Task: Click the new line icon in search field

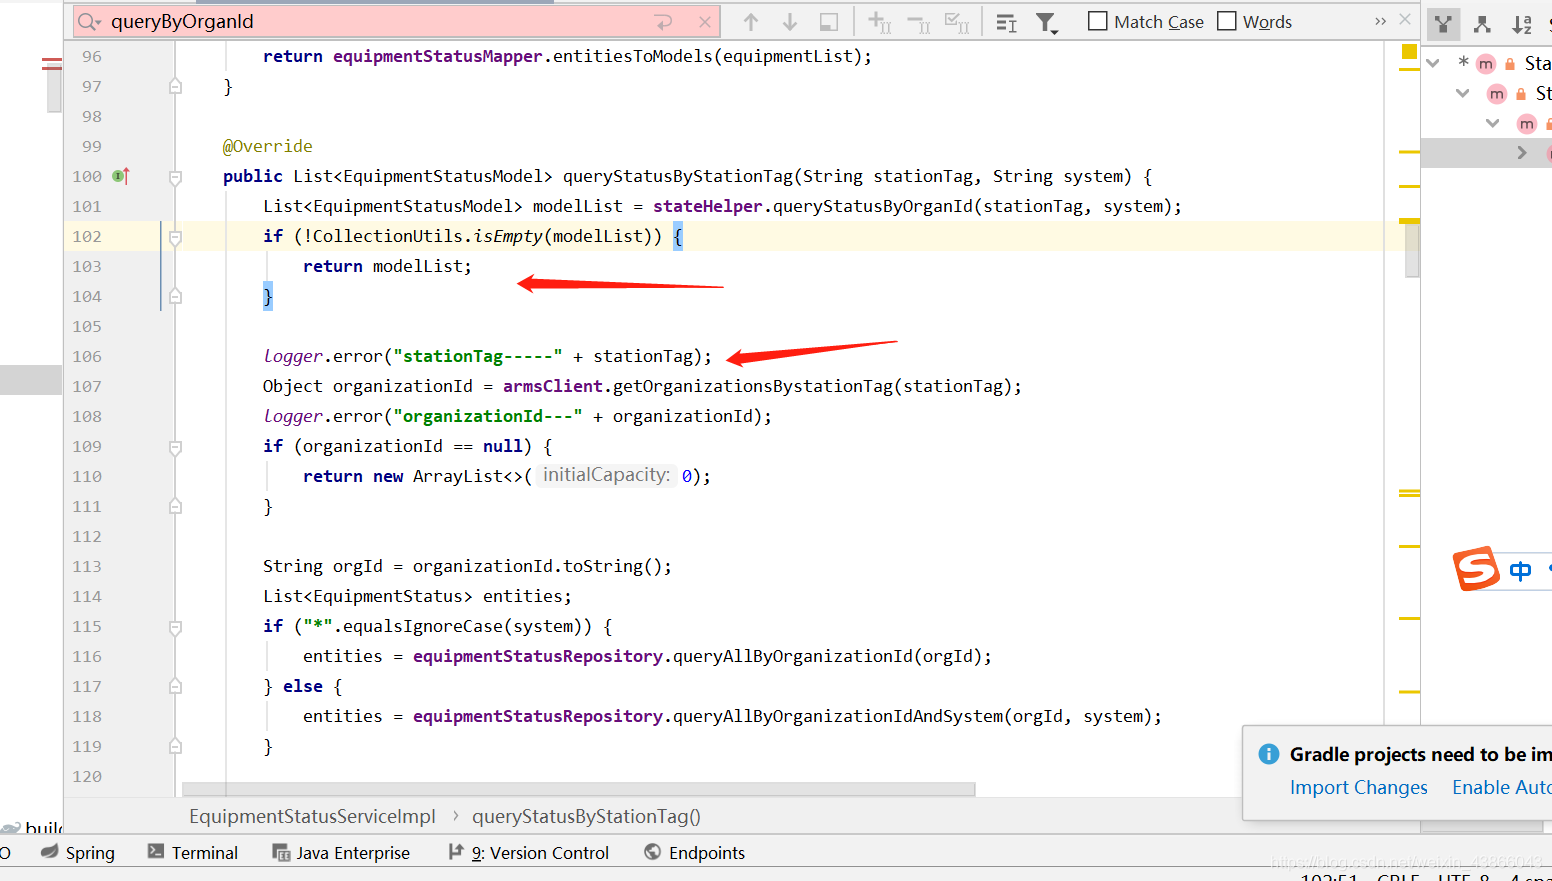Action: coord(663,22)
